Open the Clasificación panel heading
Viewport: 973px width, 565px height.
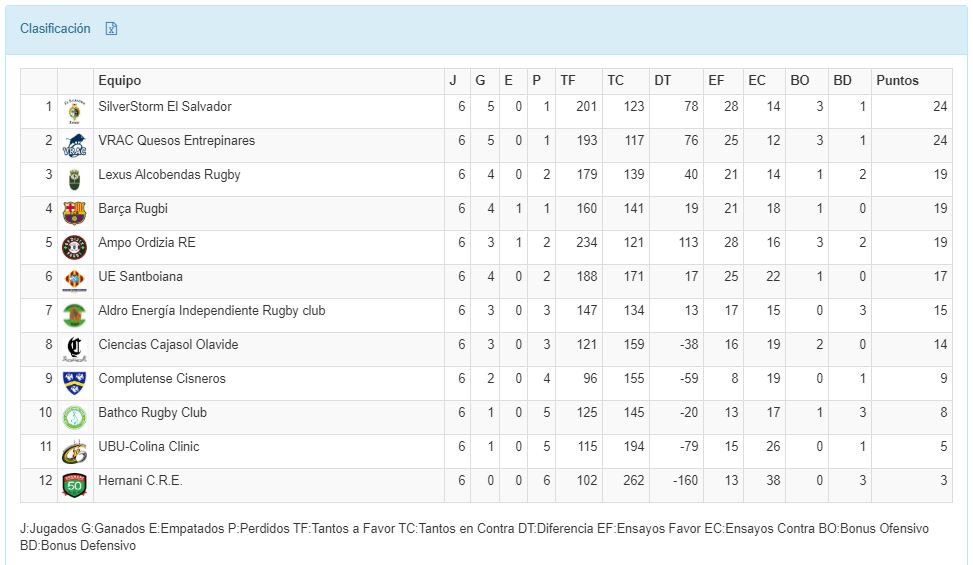coord(55,29)
